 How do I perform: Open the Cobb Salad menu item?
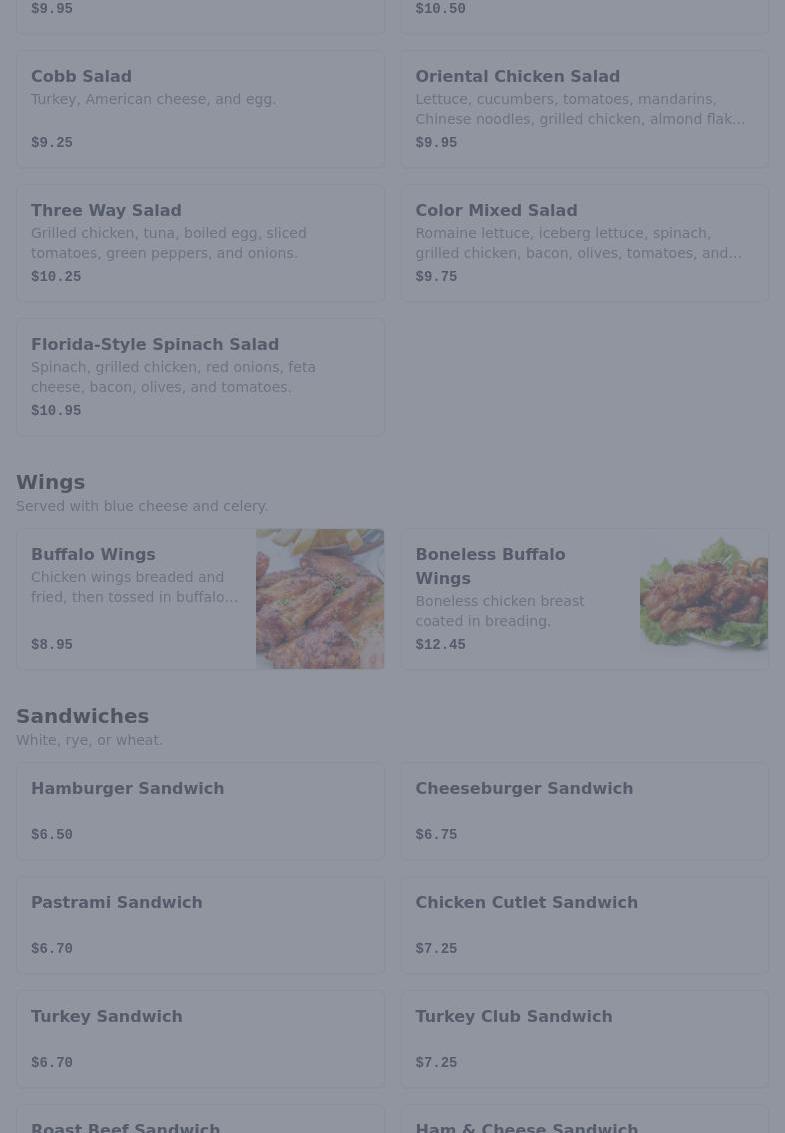(200, 109)
